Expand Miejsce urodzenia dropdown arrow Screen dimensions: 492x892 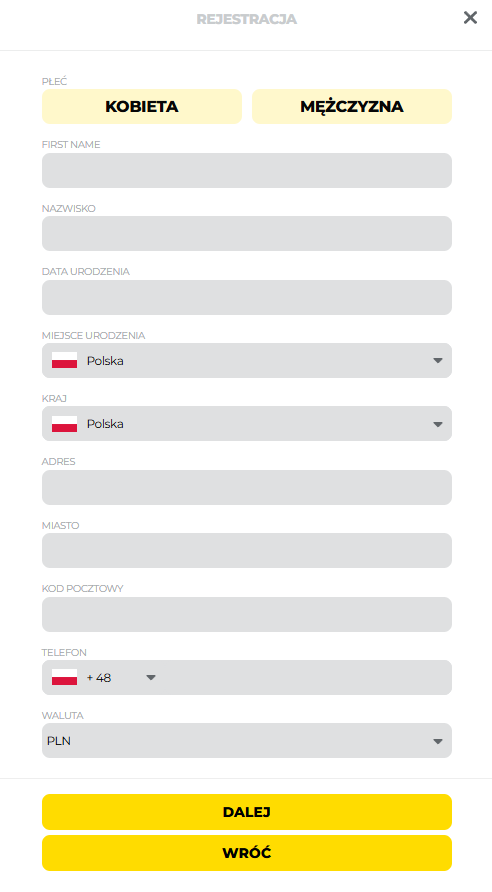click(437, 361)
